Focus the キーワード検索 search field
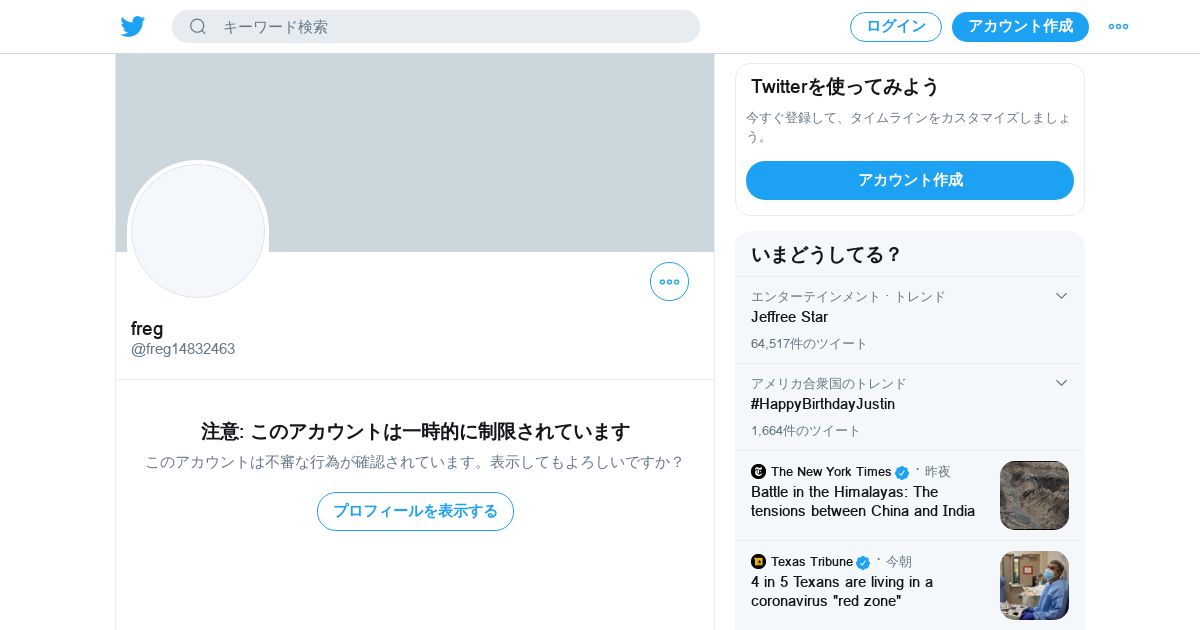The height and width of the screenshot is (630, 1200). [436, 27]
